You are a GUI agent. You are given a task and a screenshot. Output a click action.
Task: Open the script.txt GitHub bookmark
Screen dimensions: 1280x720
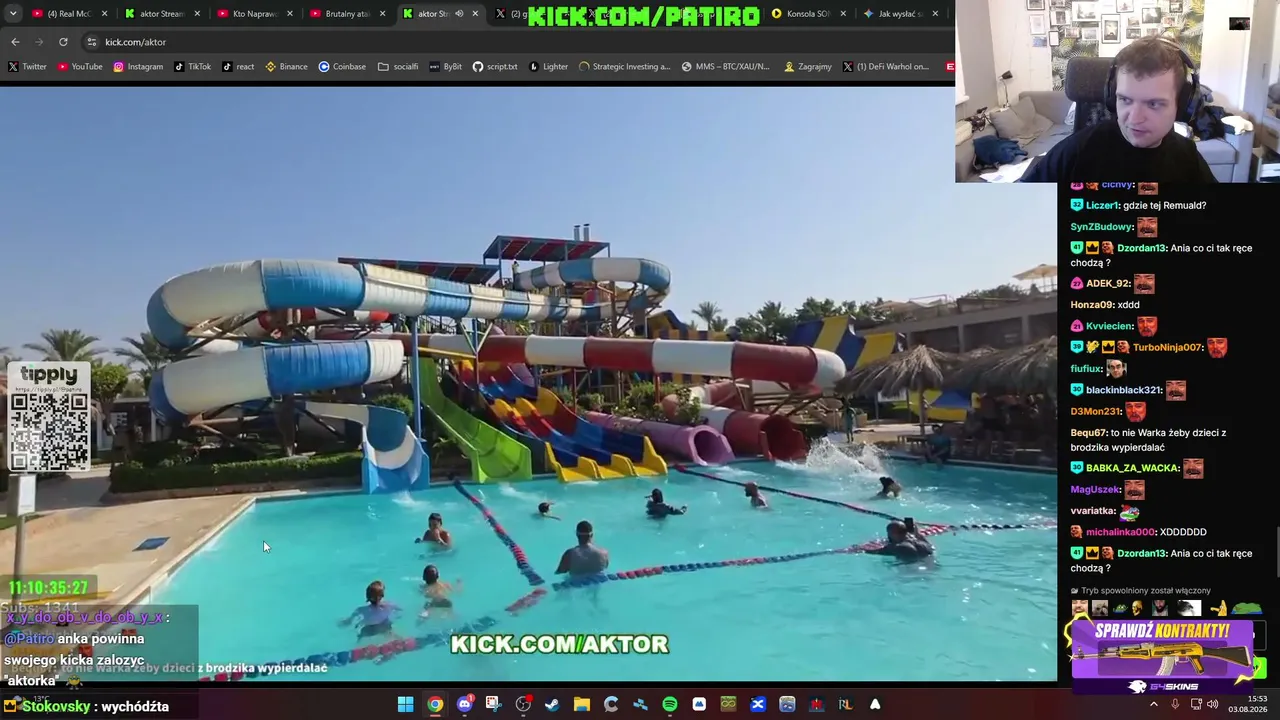(x=495, y=67)
